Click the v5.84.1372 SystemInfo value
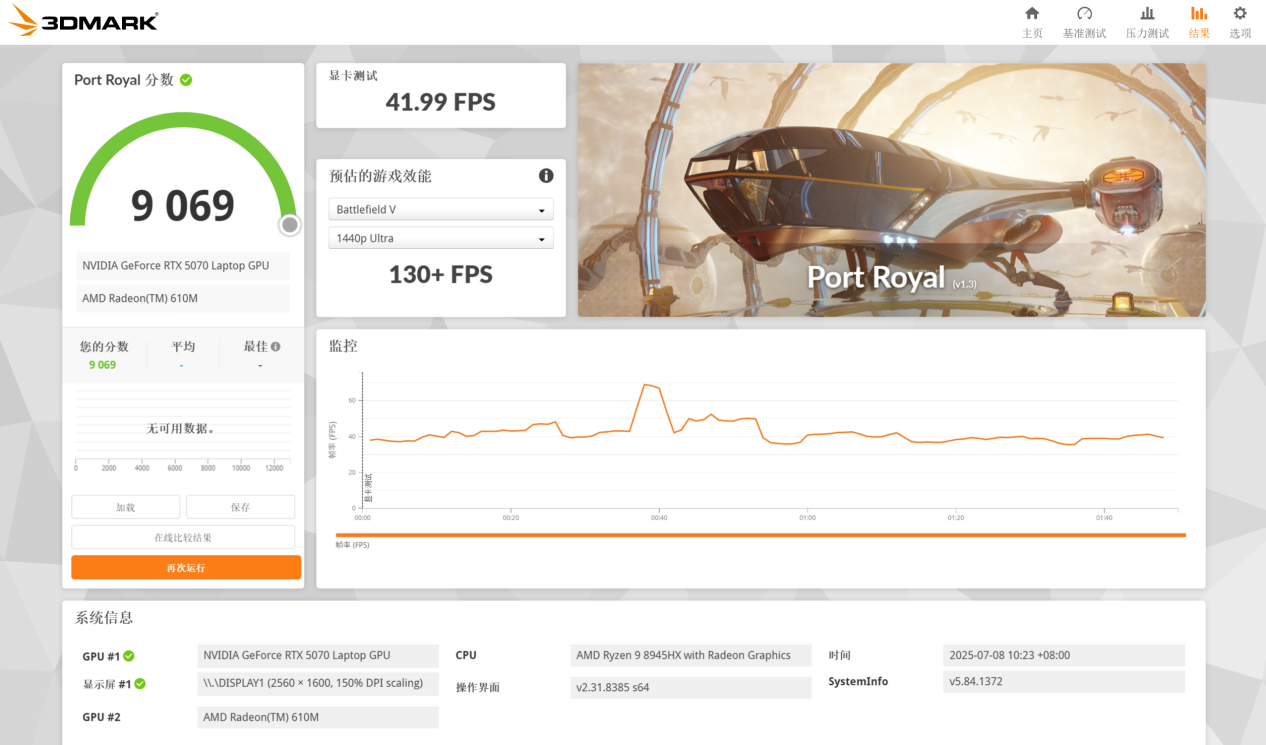 [1064, 682]
